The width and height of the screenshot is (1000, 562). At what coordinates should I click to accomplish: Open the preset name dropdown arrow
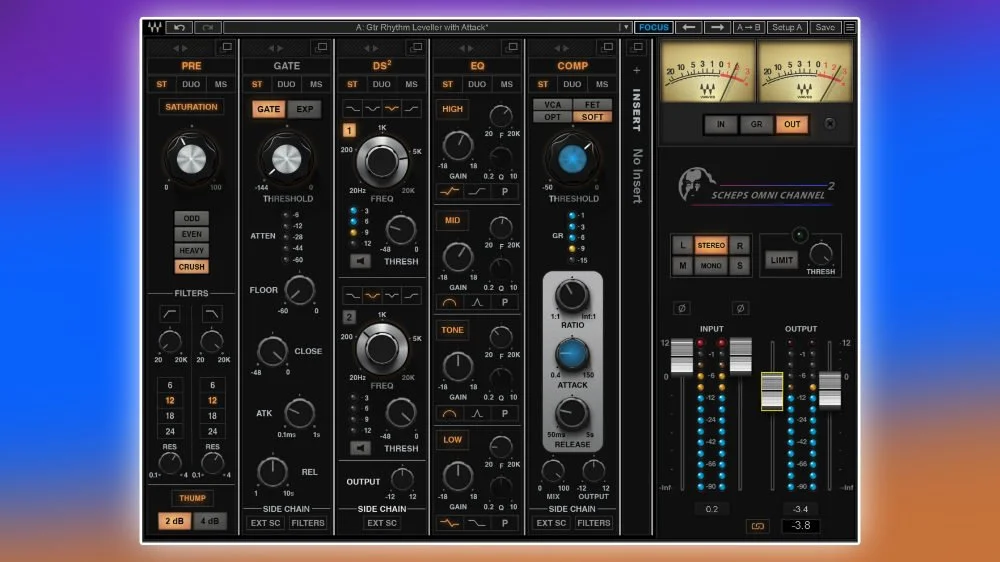coord(626,27)
